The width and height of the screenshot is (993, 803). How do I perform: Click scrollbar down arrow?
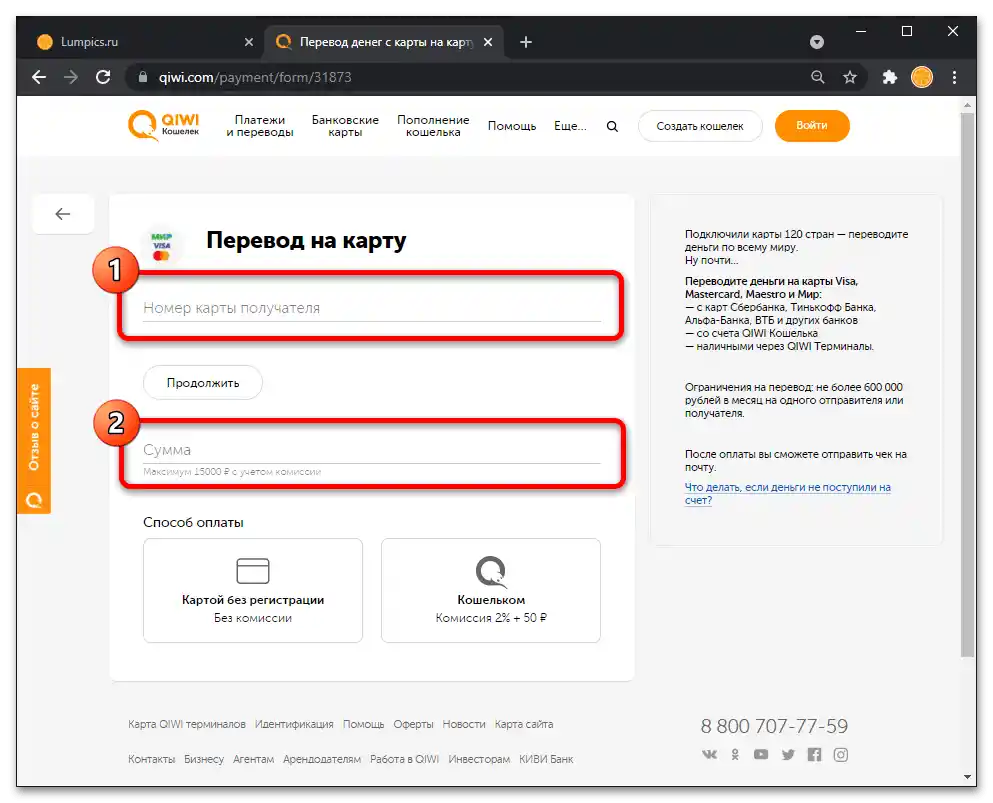pyautogui.click(x=967, y=776)
